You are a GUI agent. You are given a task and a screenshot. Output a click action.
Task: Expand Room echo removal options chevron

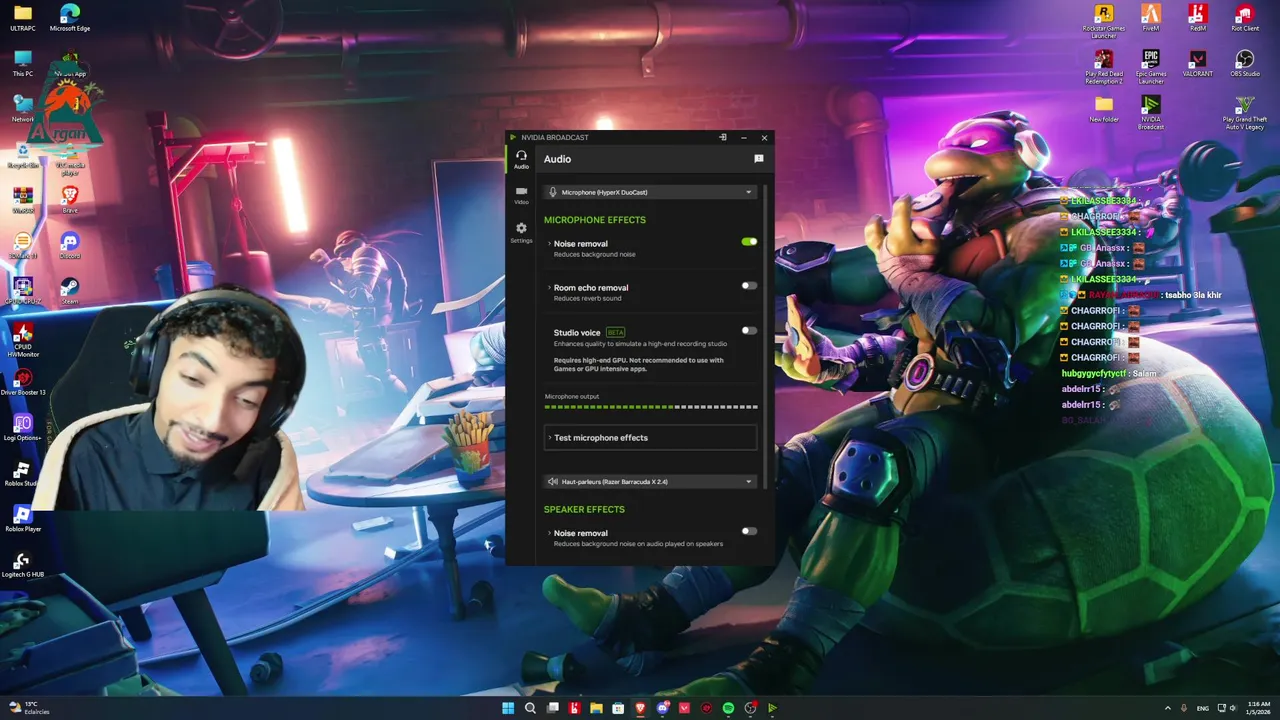click(x=549, y=287)
